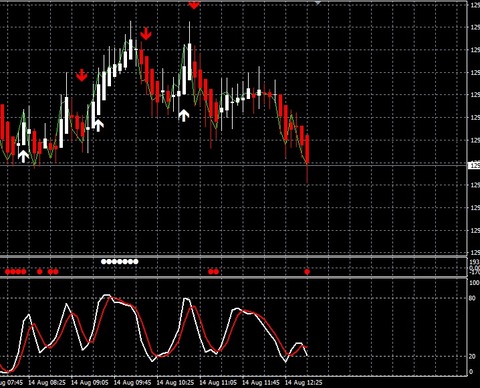Screen dimensions: 480x388
Task: Click the '14 Aug 11:45' time label
Action: coord(261,382)
